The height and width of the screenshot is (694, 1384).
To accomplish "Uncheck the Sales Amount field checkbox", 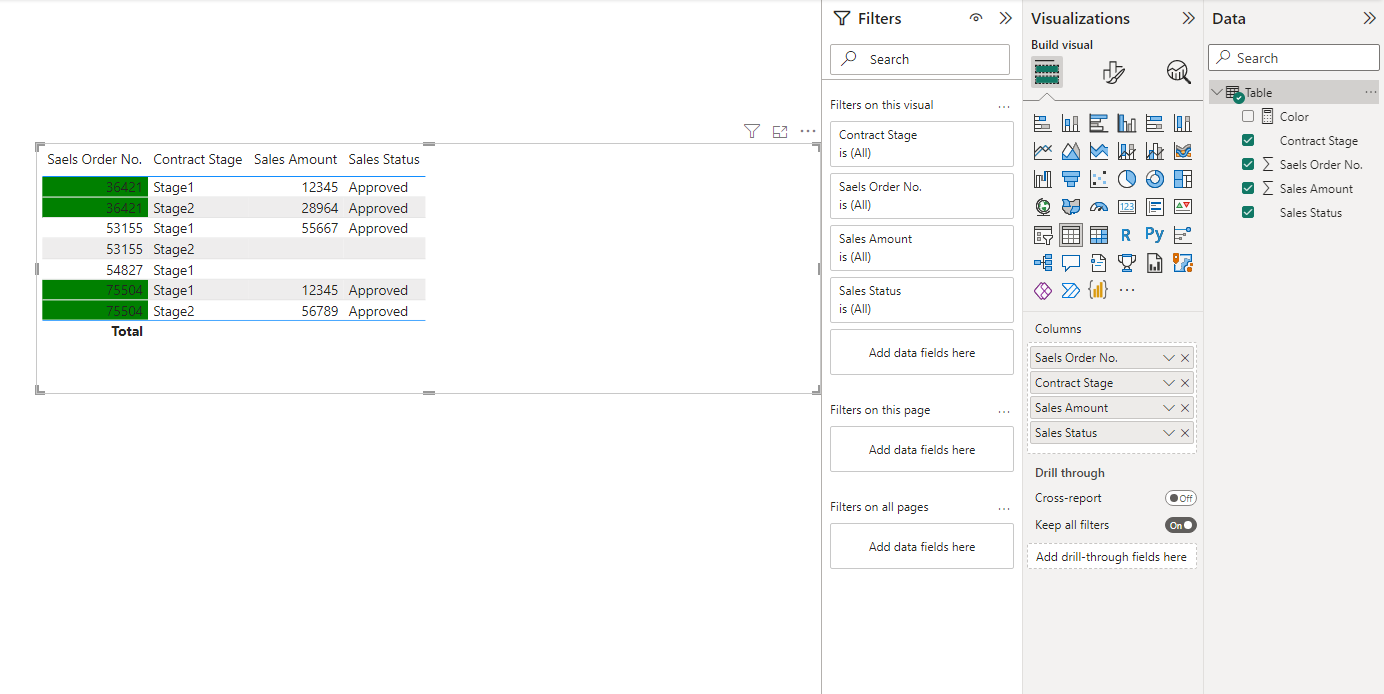I will (1248, 189).
